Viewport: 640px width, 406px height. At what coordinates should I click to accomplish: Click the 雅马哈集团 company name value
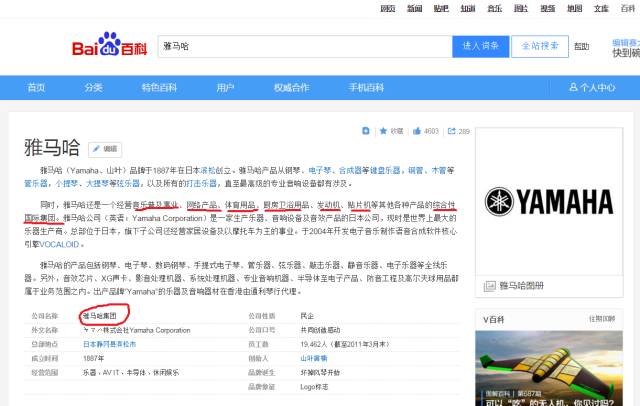click(x=100, y=316)
